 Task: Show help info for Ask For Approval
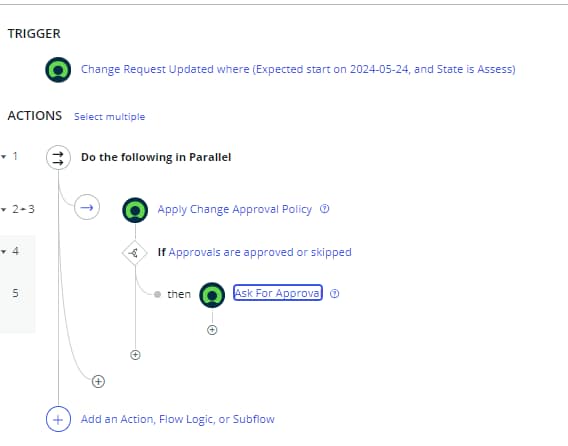pos(335,293)
